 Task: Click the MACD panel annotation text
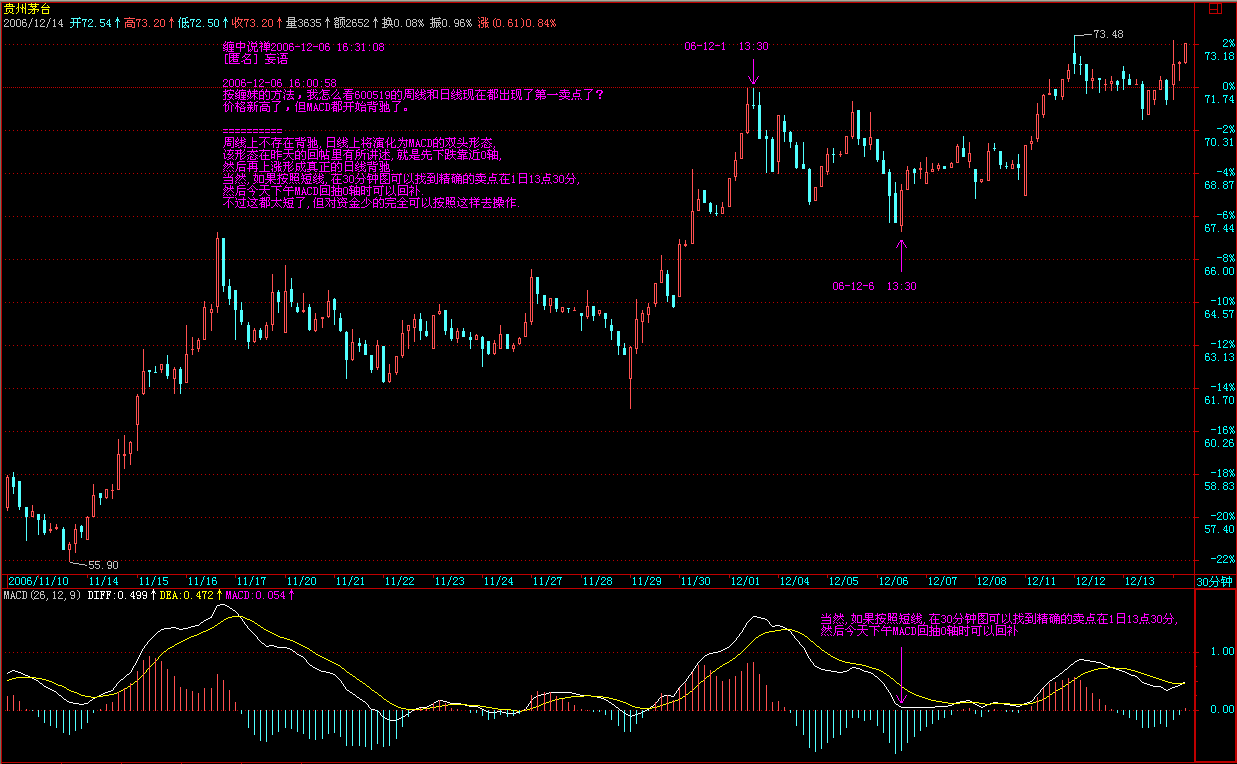tap(998, 625)
